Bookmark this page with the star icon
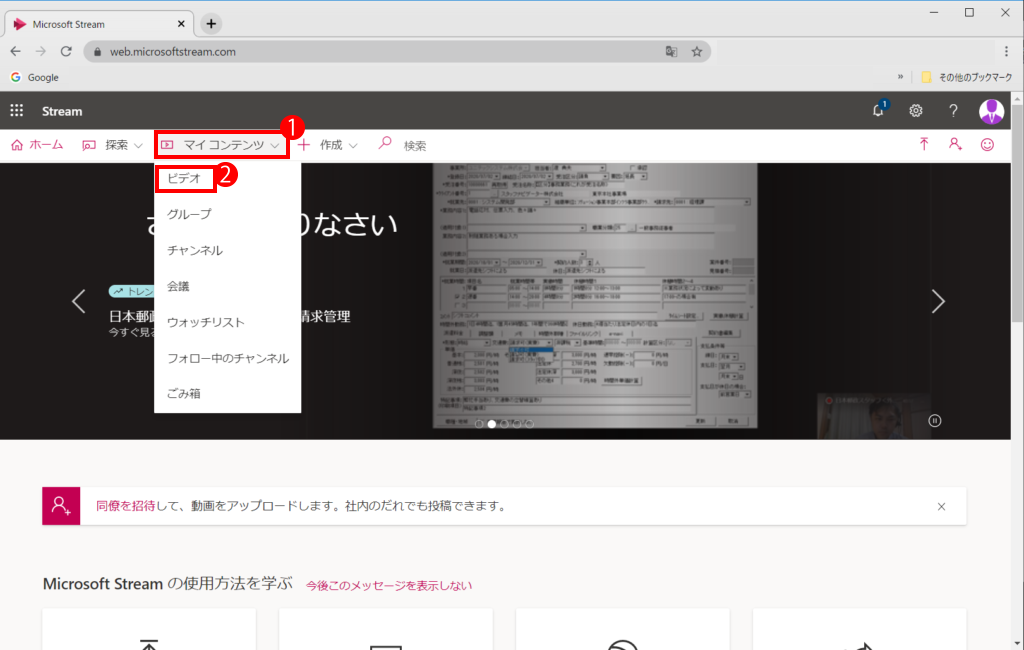 697,52
